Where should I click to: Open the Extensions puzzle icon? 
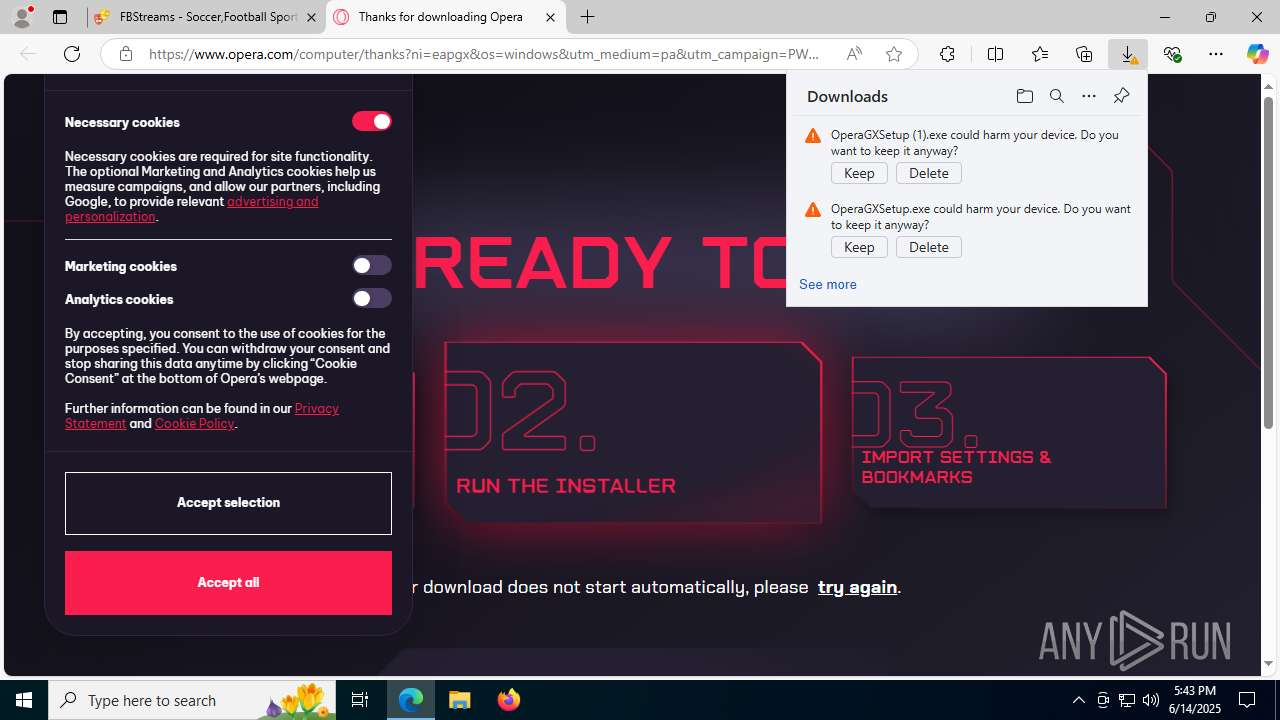coord(947,54)
